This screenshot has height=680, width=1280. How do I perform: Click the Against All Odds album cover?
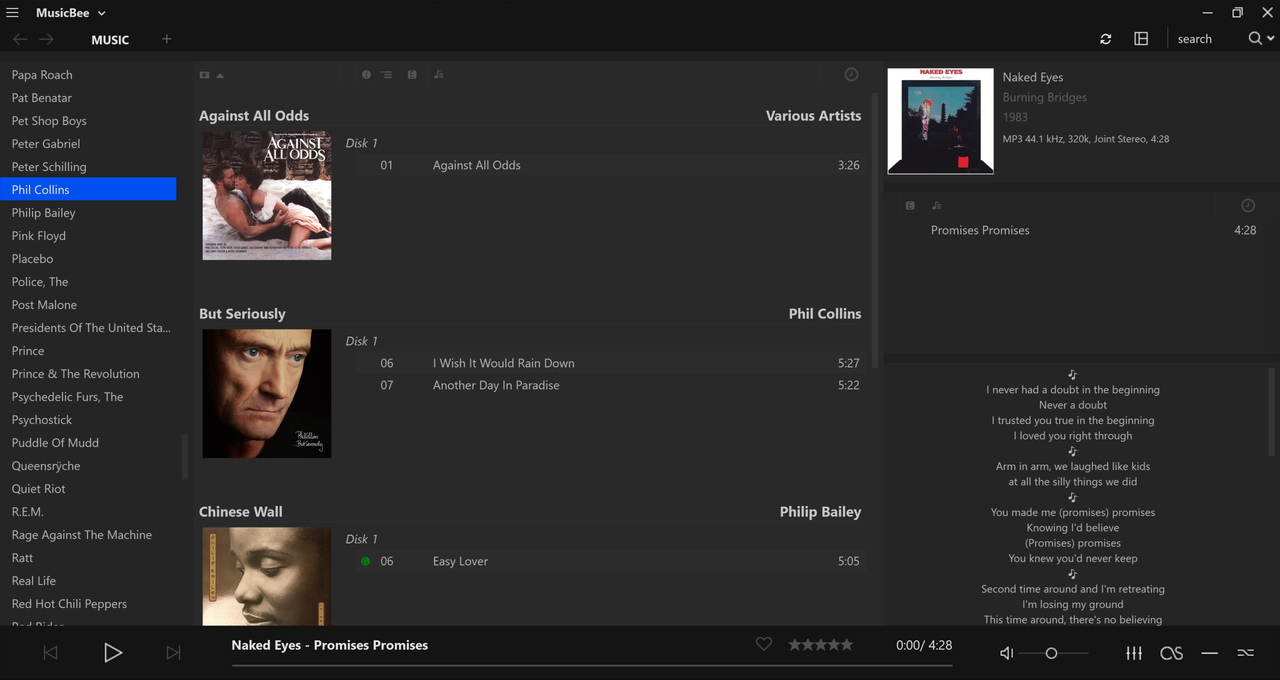click(x=267, y=196)
